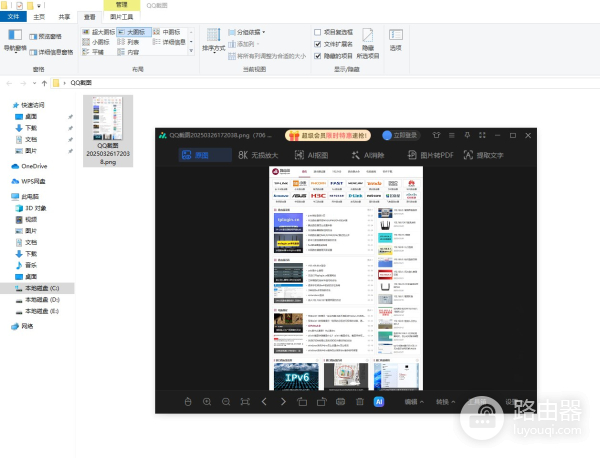Image resolution: width=600 pixels, height=458 pixels.
Task: Choose 详细信息 layout option
Action: (x=169, y=42)
